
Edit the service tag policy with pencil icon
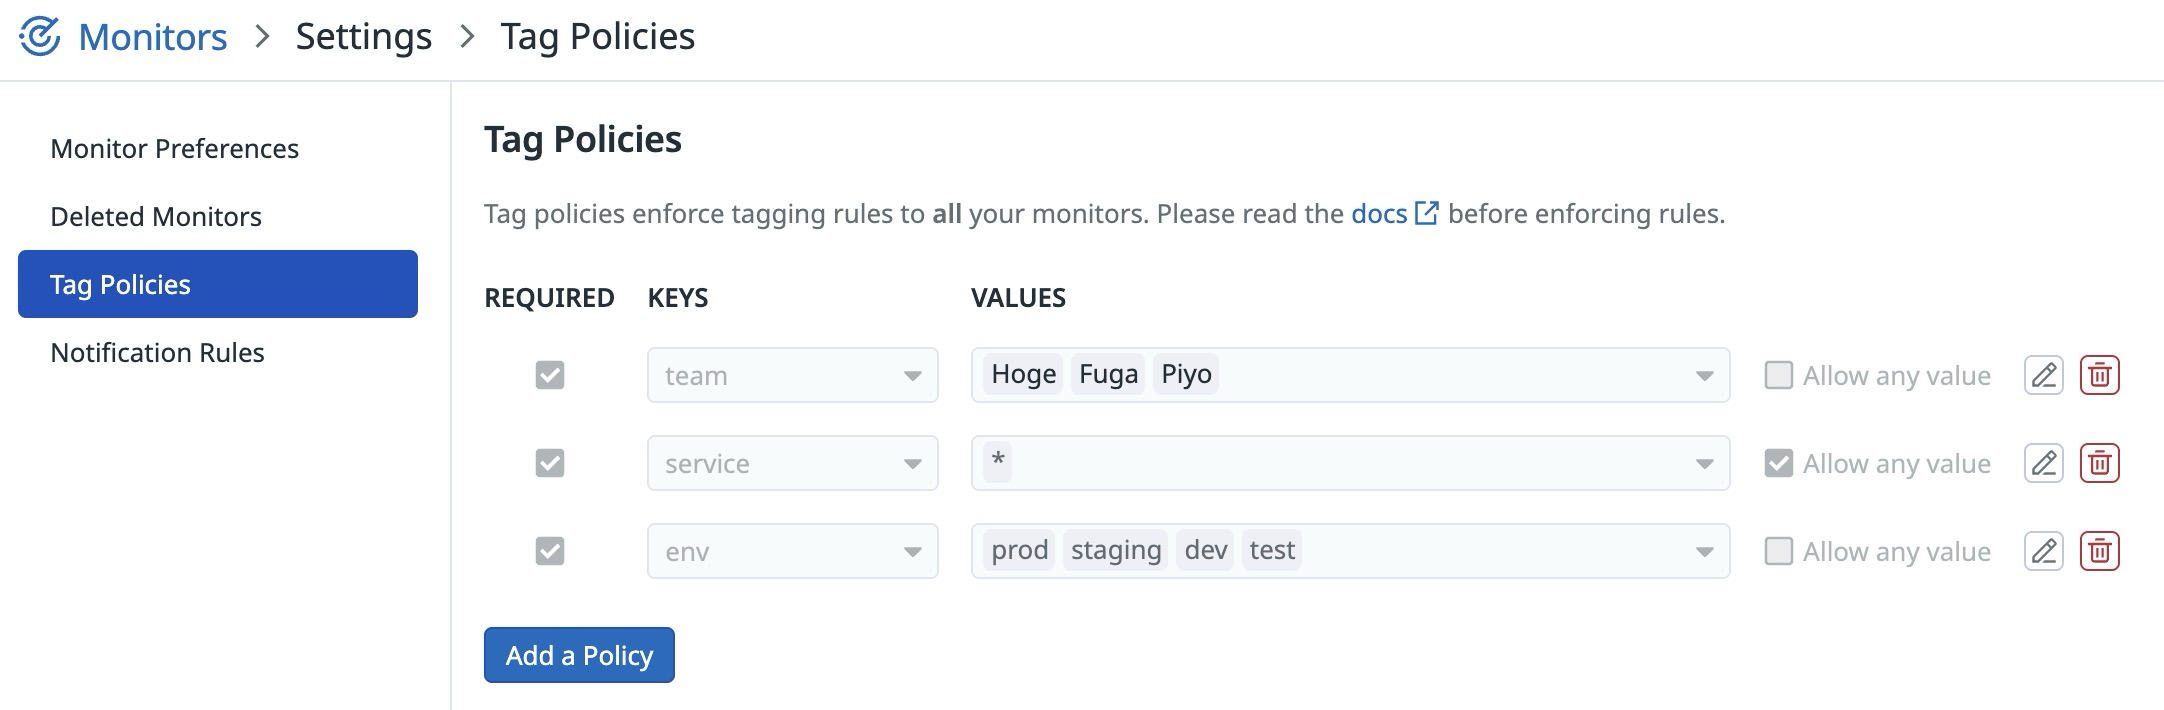pyautogui.click(x=2042, y=463)
